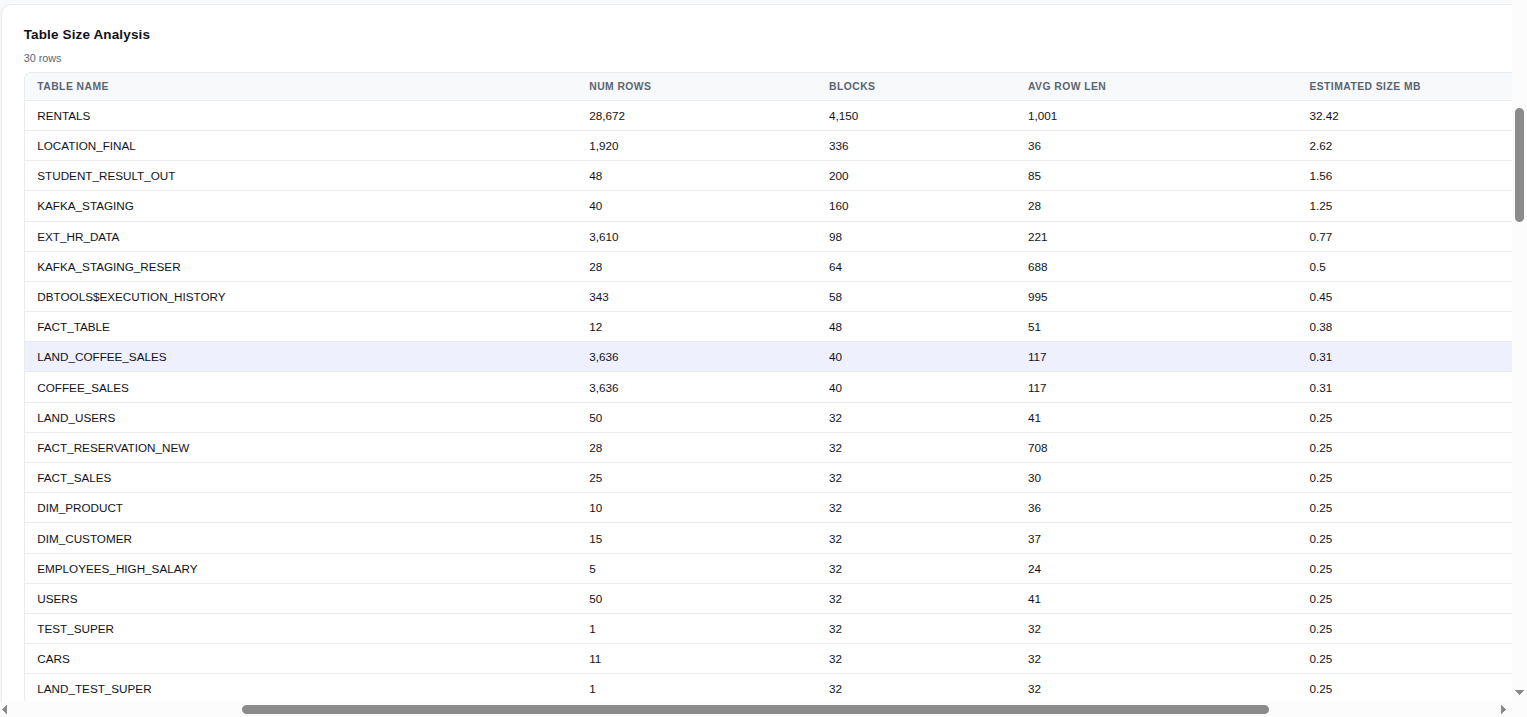This screenshot has height=717, width=1527.
Task: Select the COFFEE_SALES row name
Action: point(83,388)
